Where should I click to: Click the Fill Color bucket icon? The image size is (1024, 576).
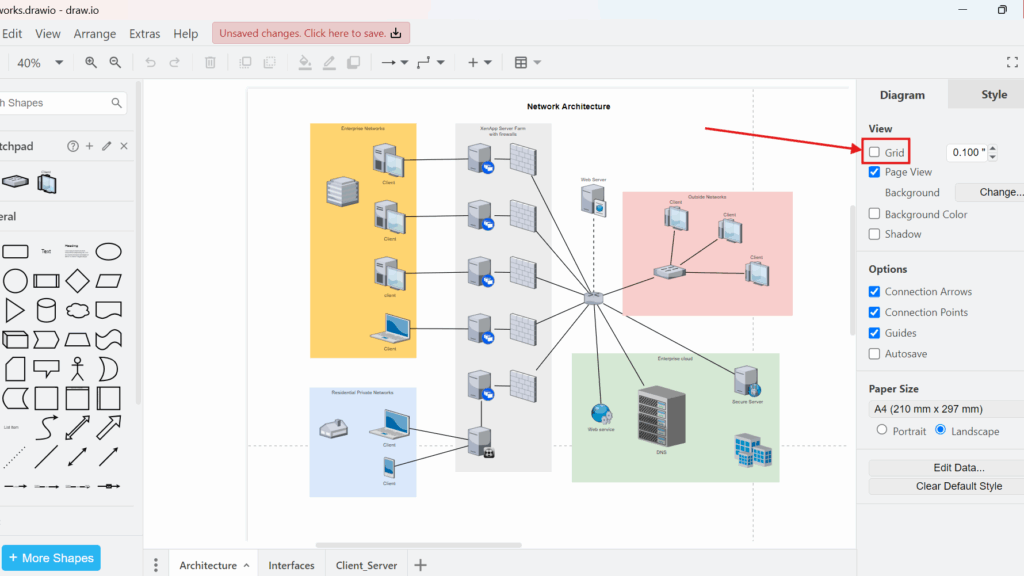click(305, 62)
